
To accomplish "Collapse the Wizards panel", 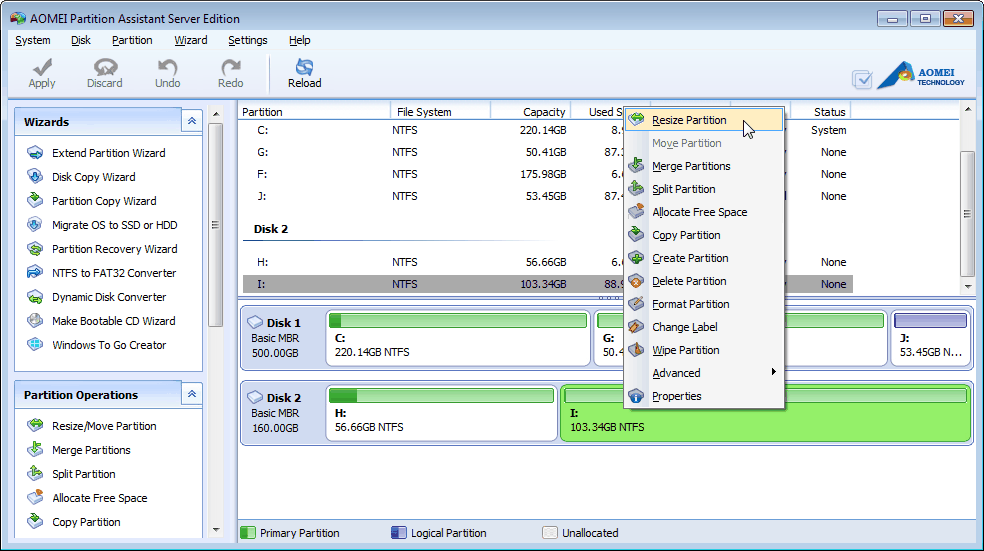I will (x=192, y=120).
